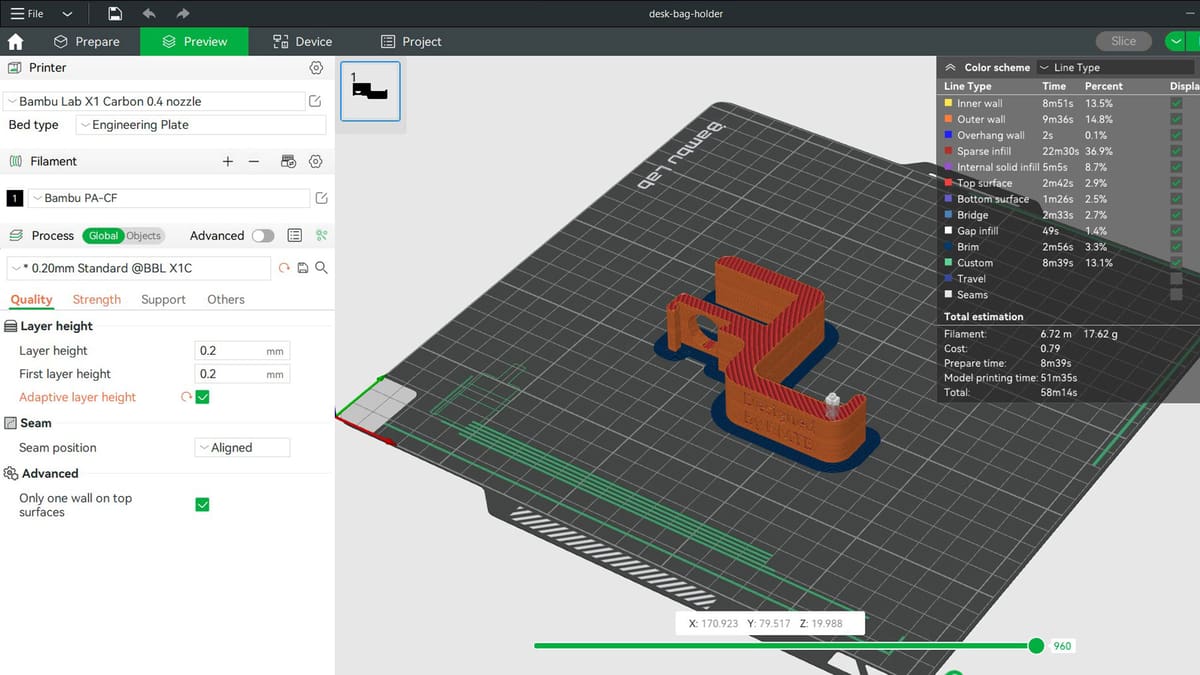This screenshot has height=675, width=1200.
Task: Hide Inner wall lines display checkbox
Action: [1176, 103]
